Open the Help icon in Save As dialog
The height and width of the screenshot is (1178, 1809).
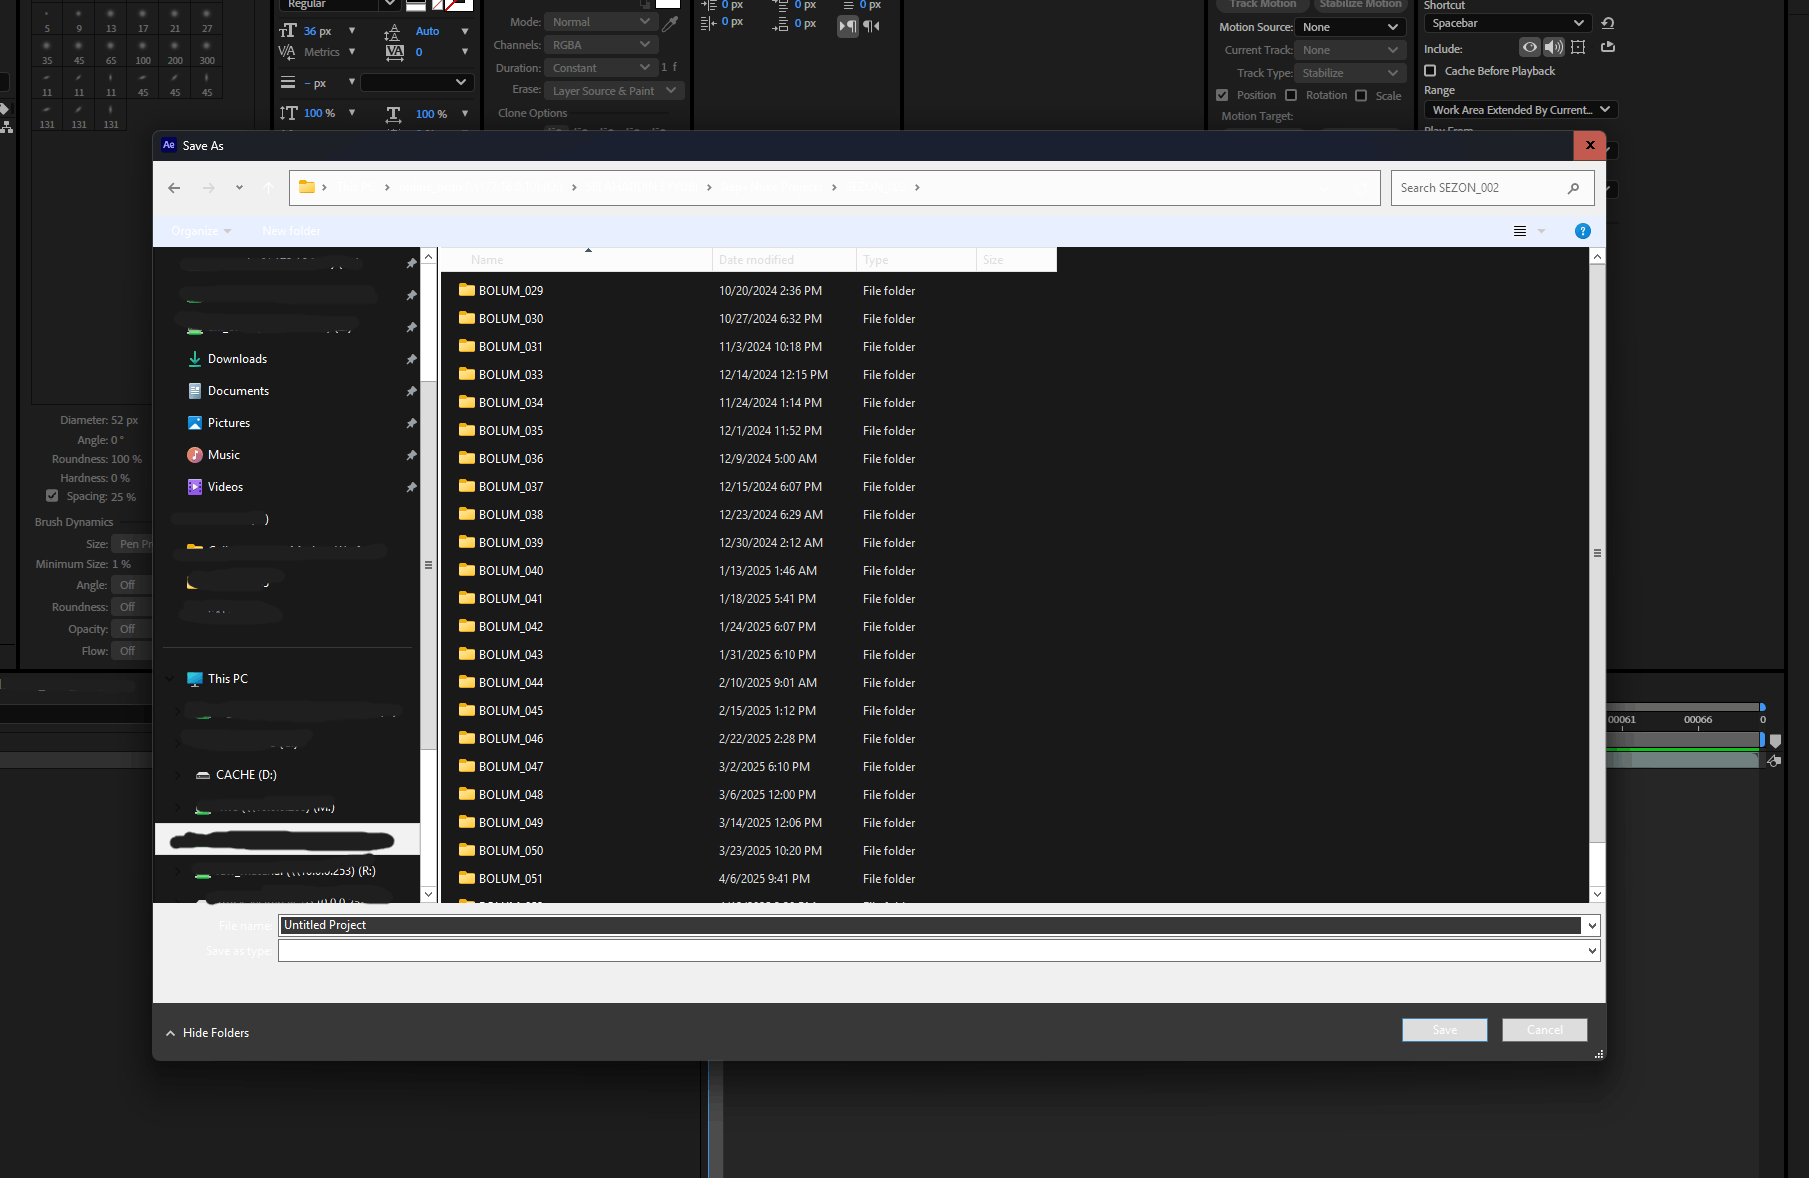pos(1582,231)
